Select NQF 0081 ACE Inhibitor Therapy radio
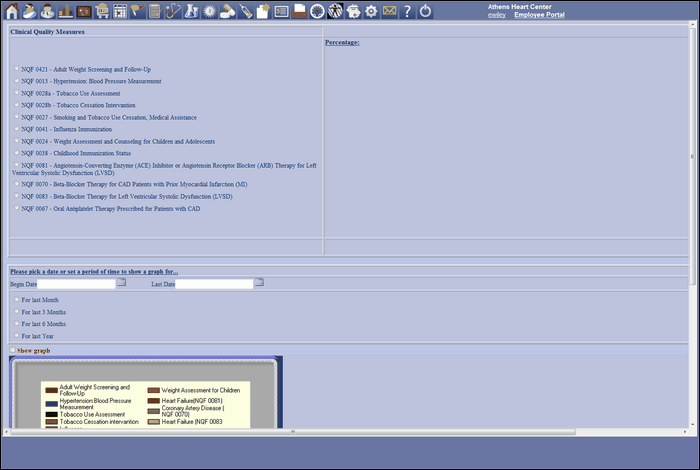Image resolution: width=700 pixels, height=470 pixels. (17, 164)
